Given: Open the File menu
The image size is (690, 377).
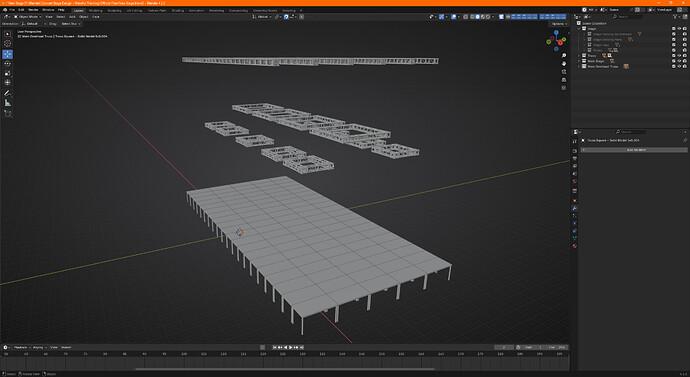Looking at the screenshot, I should click(x=12, y=10).
